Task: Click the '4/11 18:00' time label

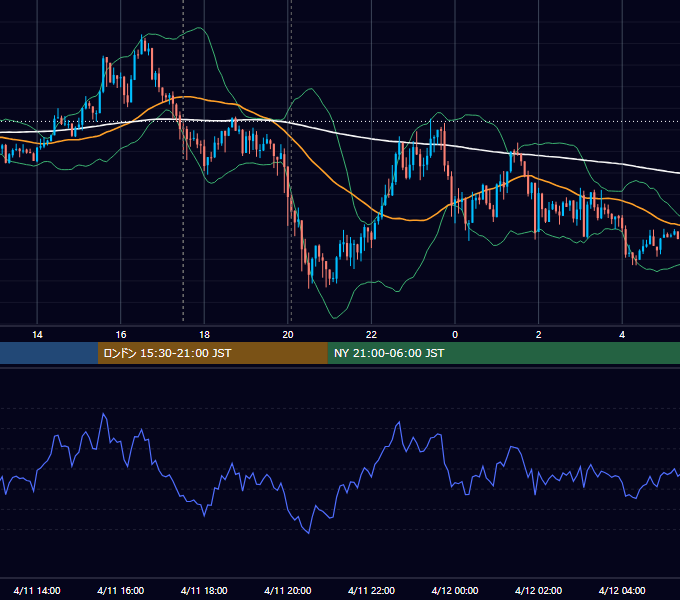Action: 204,590
